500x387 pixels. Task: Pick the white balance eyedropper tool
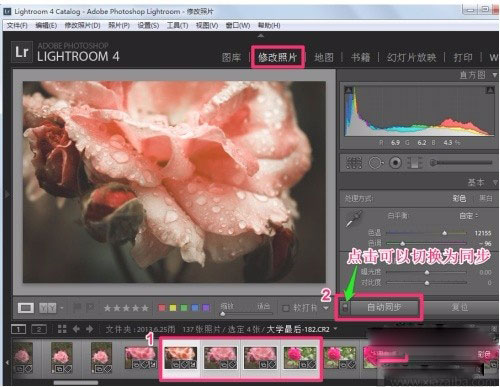[354, 219]
